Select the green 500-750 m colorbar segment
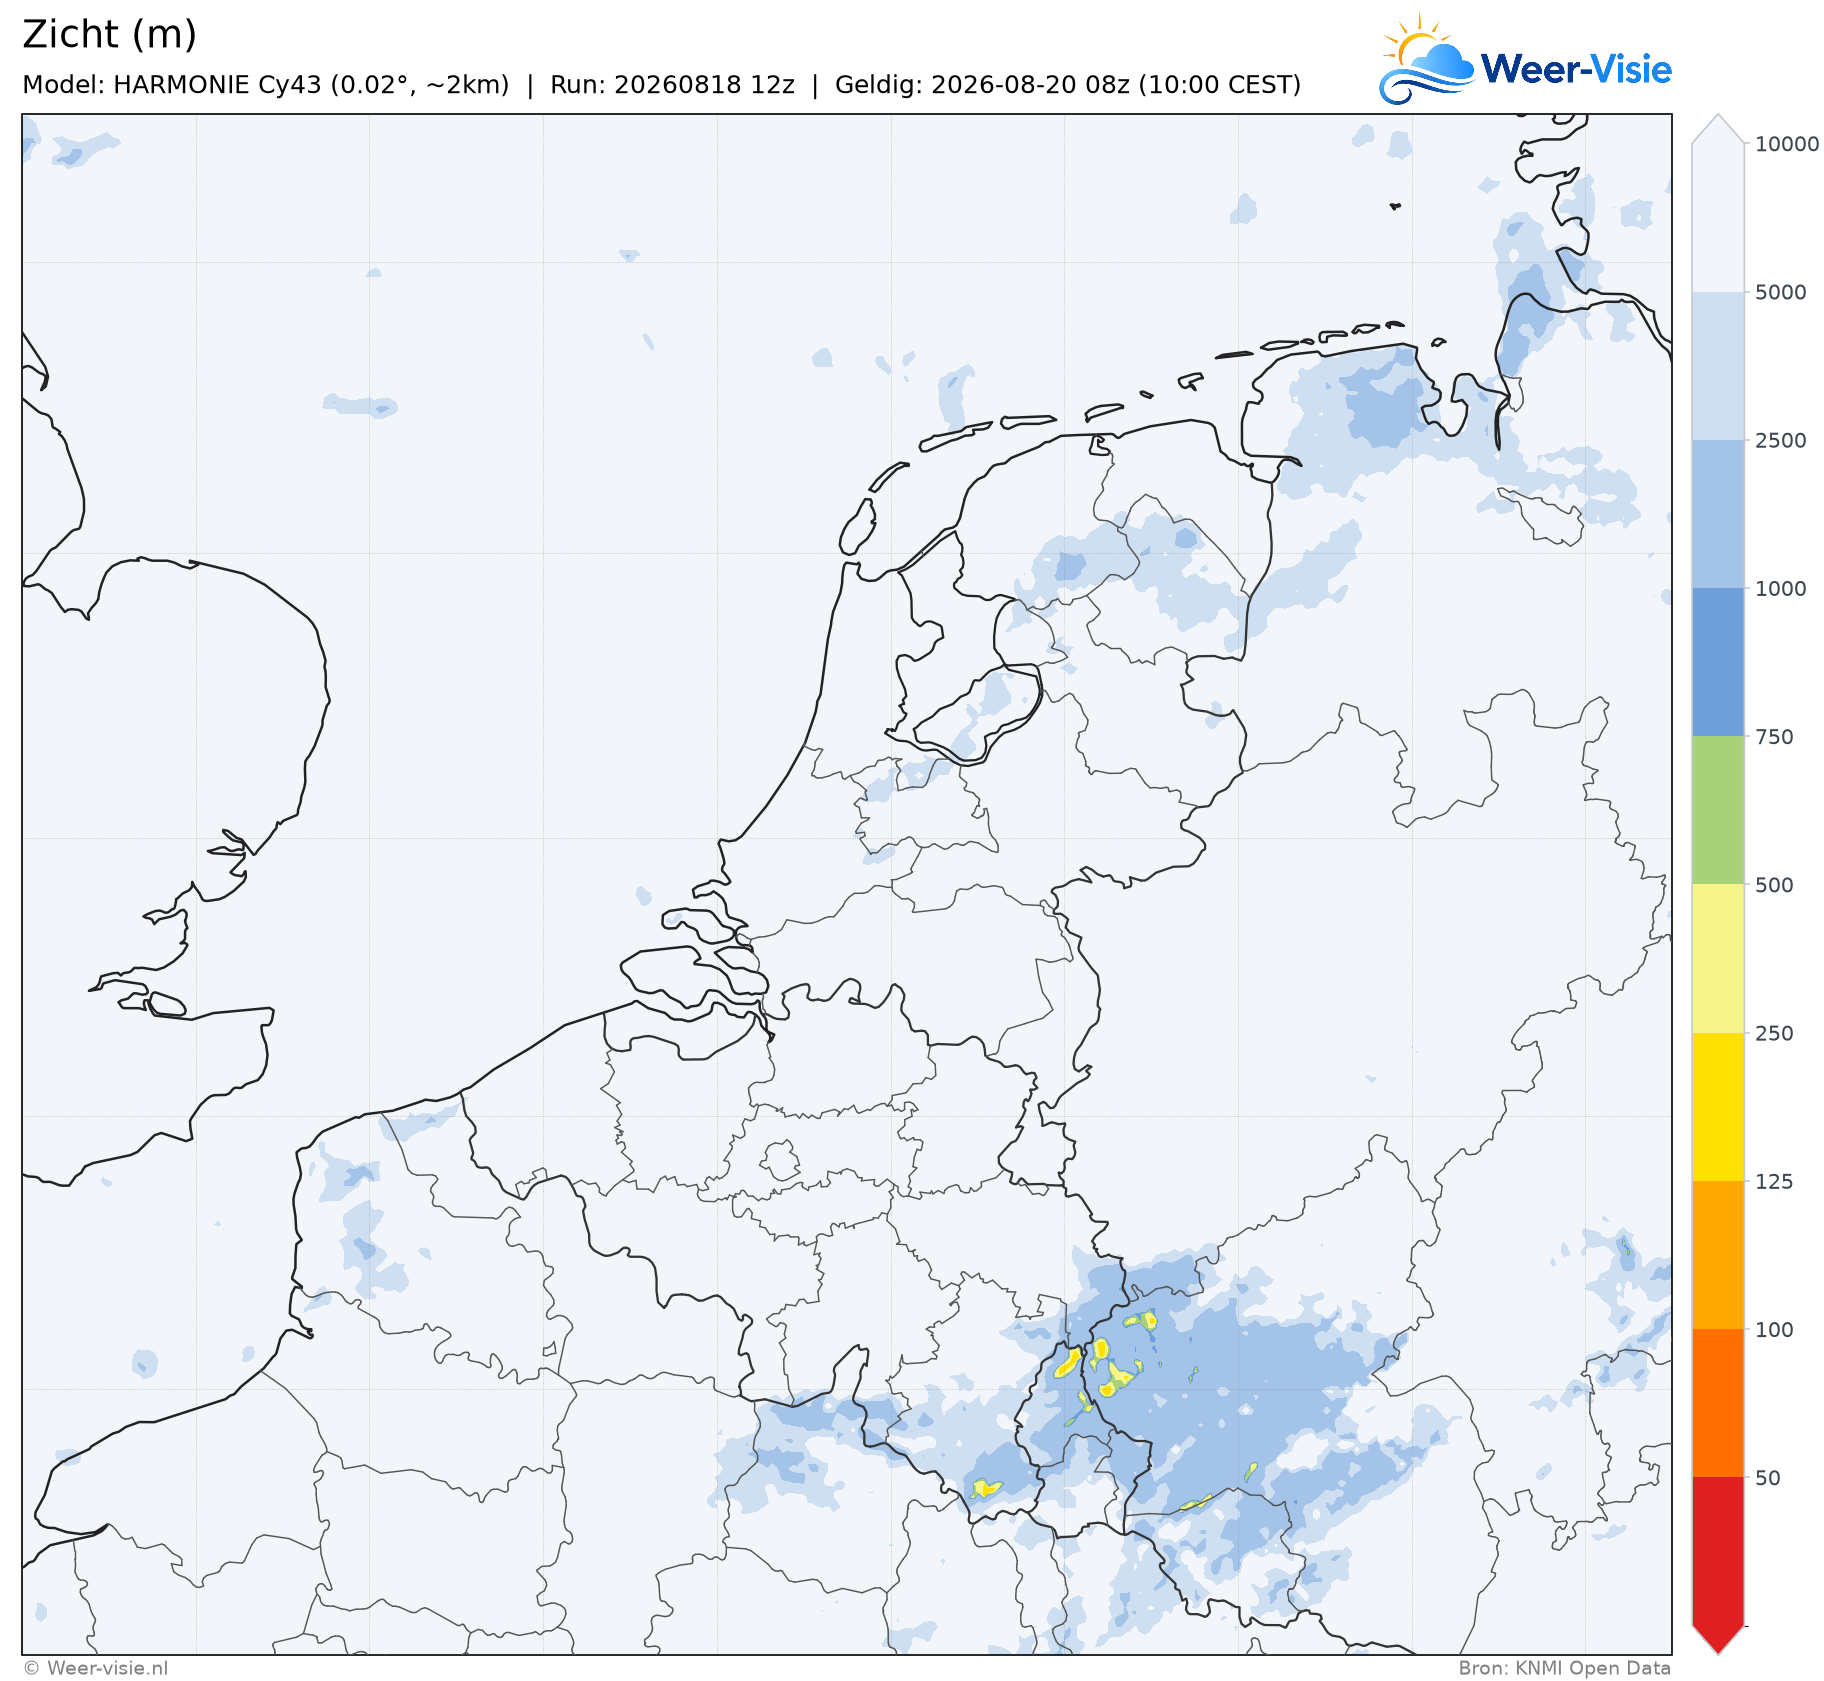 click(1718, 810)
